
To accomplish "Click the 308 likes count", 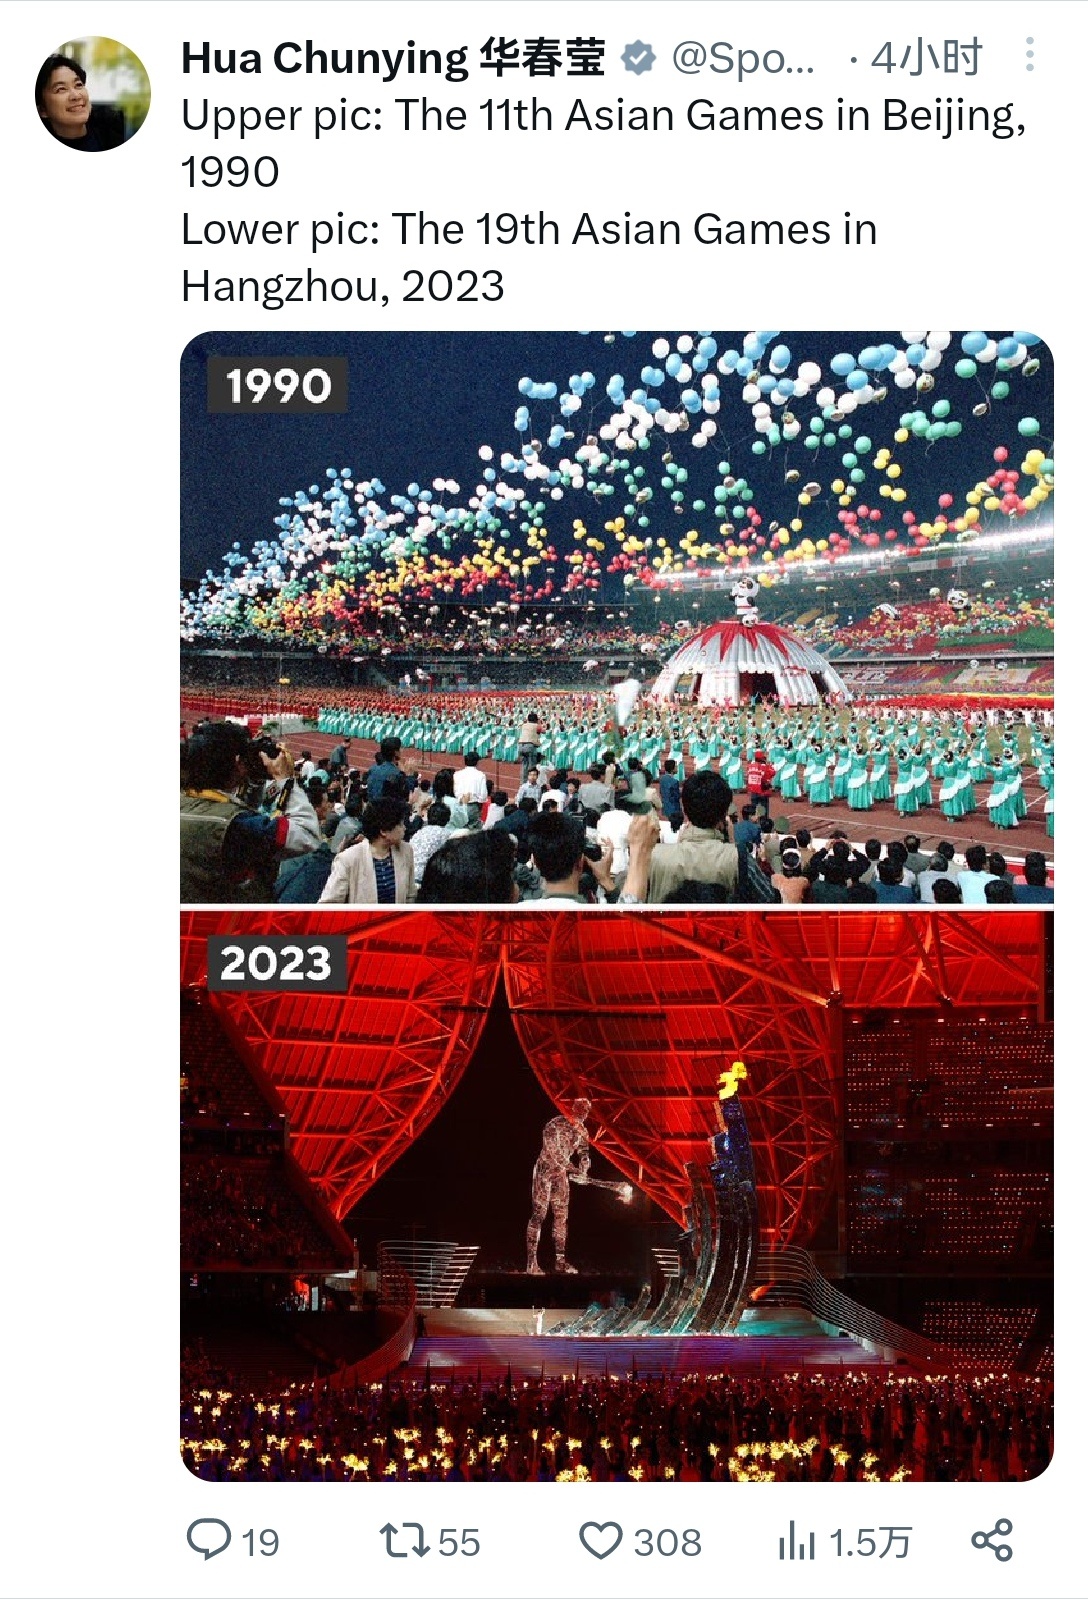I will (668, 1542).
